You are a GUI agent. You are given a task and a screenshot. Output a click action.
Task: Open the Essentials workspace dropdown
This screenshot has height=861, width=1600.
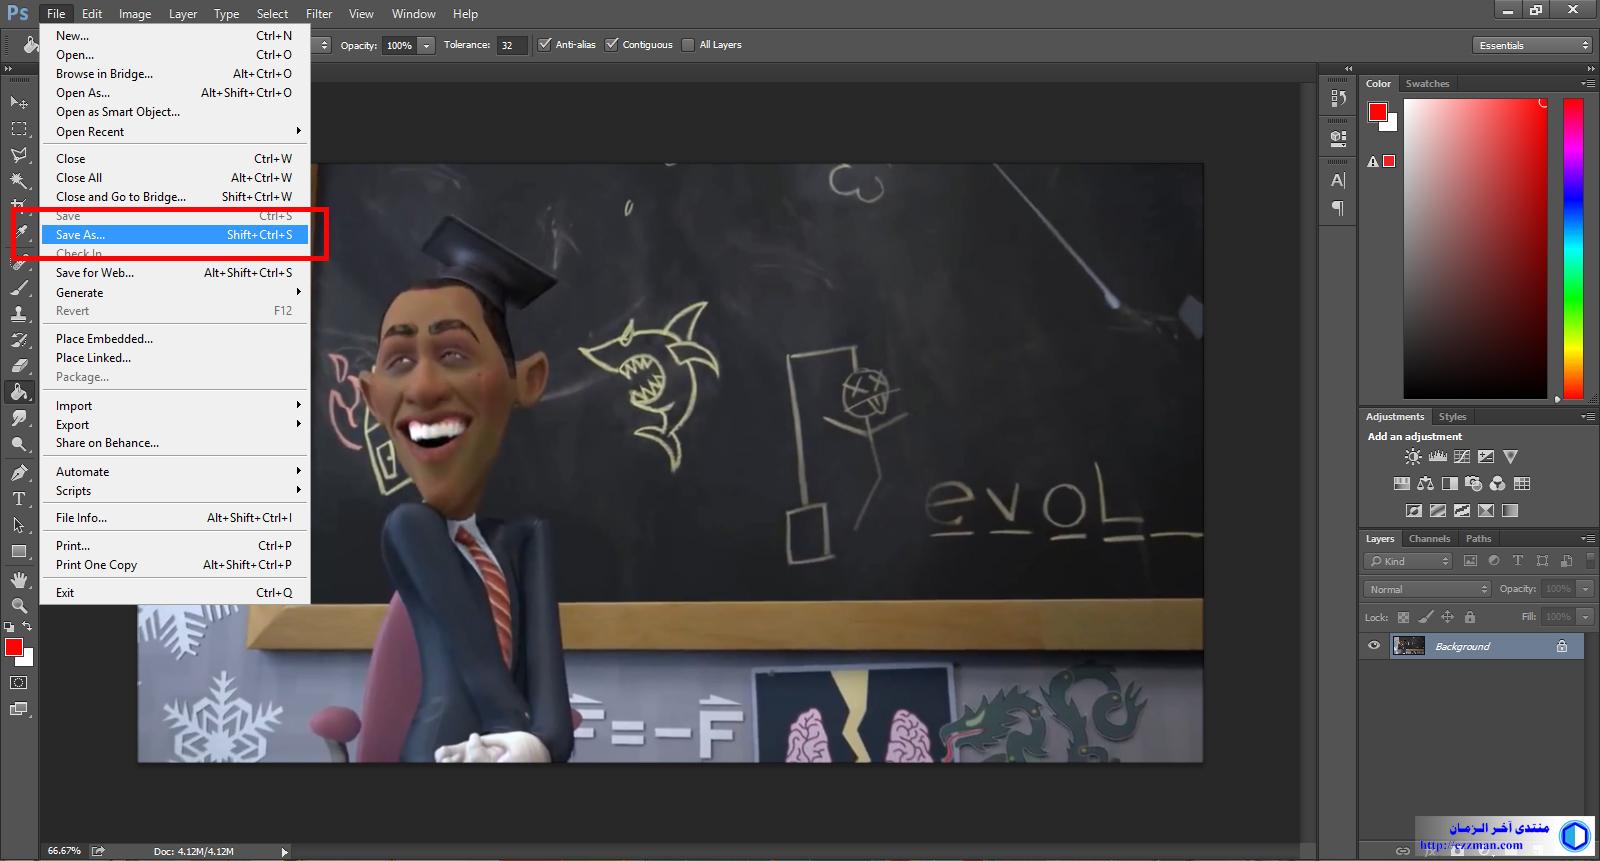click(x=1531, y=45)
